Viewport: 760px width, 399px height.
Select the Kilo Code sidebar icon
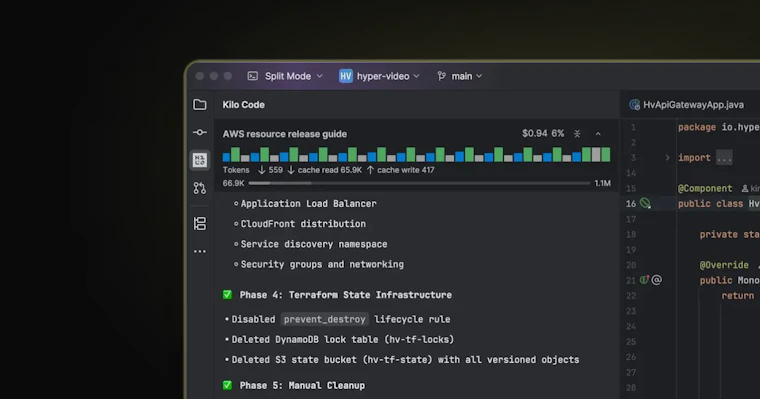coord(200,160)
